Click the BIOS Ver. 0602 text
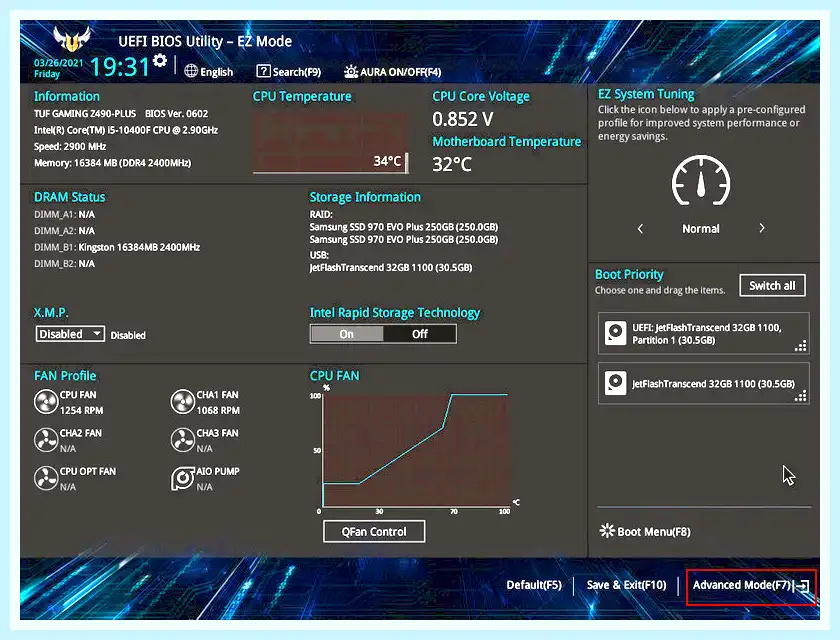 pos(176,114)
